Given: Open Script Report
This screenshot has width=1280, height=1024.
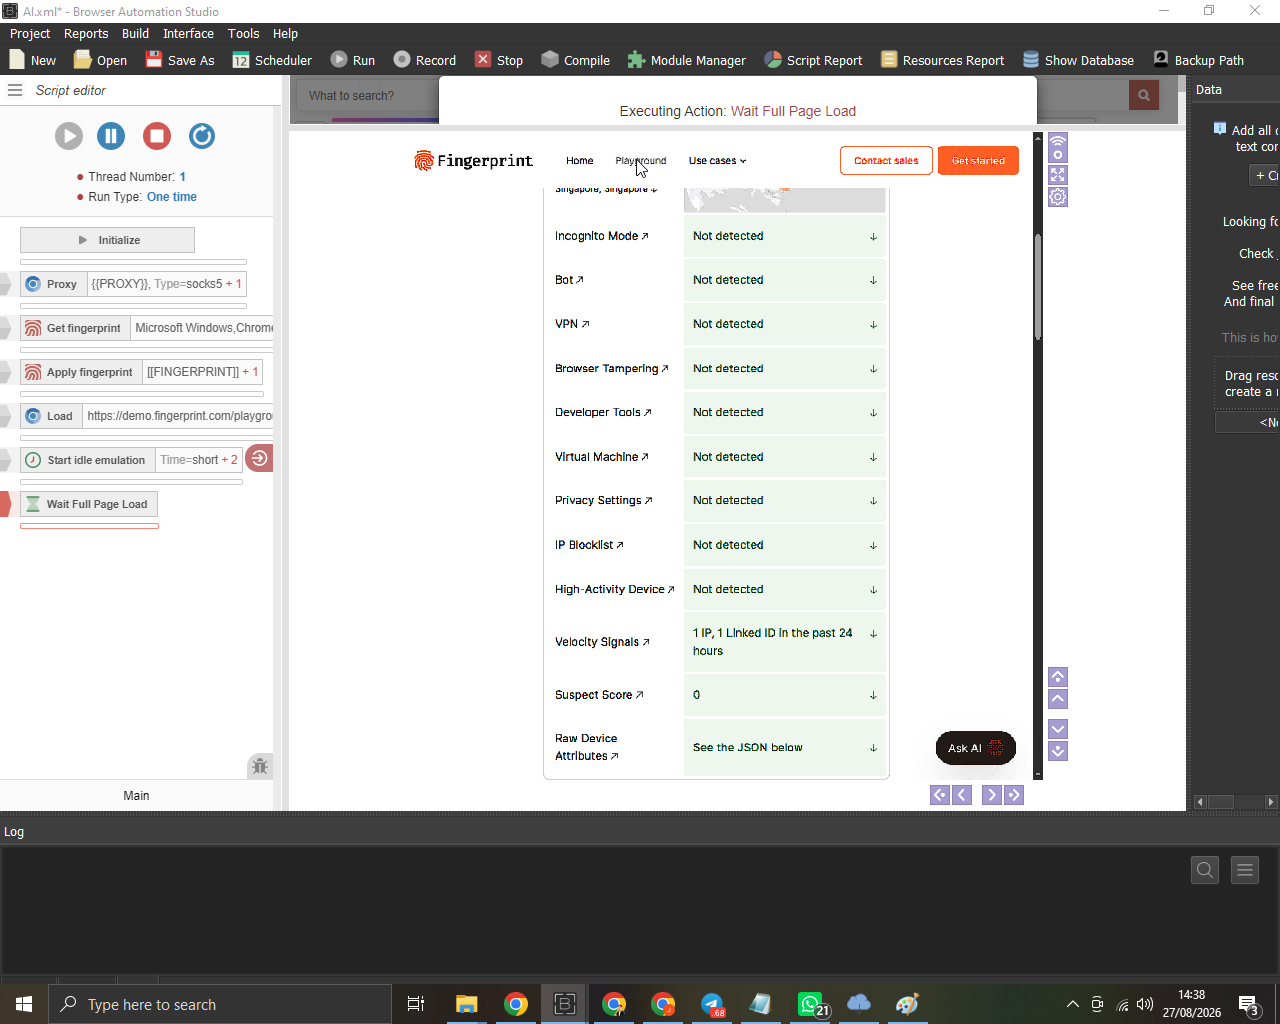Looking at the screenshot, I should pos(812,60).
